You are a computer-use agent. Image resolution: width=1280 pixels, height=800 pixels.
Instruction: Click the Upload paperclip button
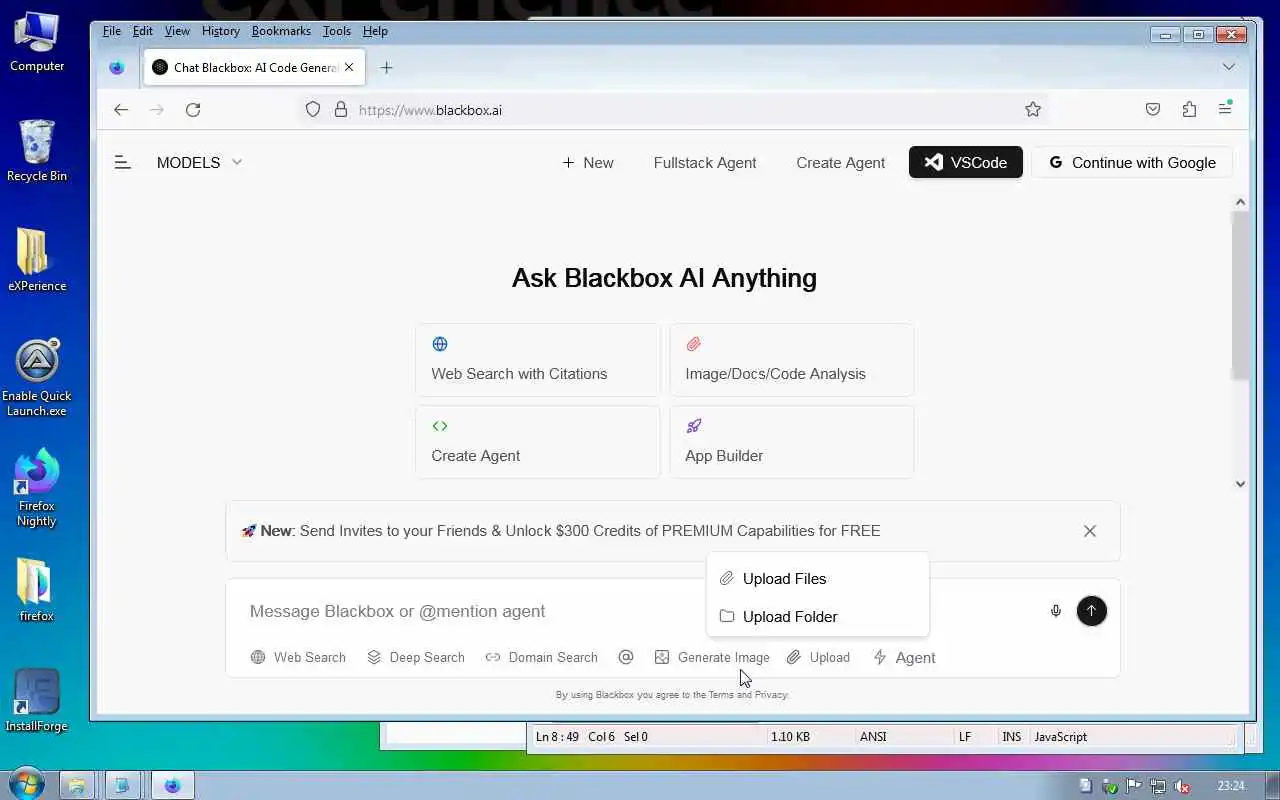click(x=818, y=657)
